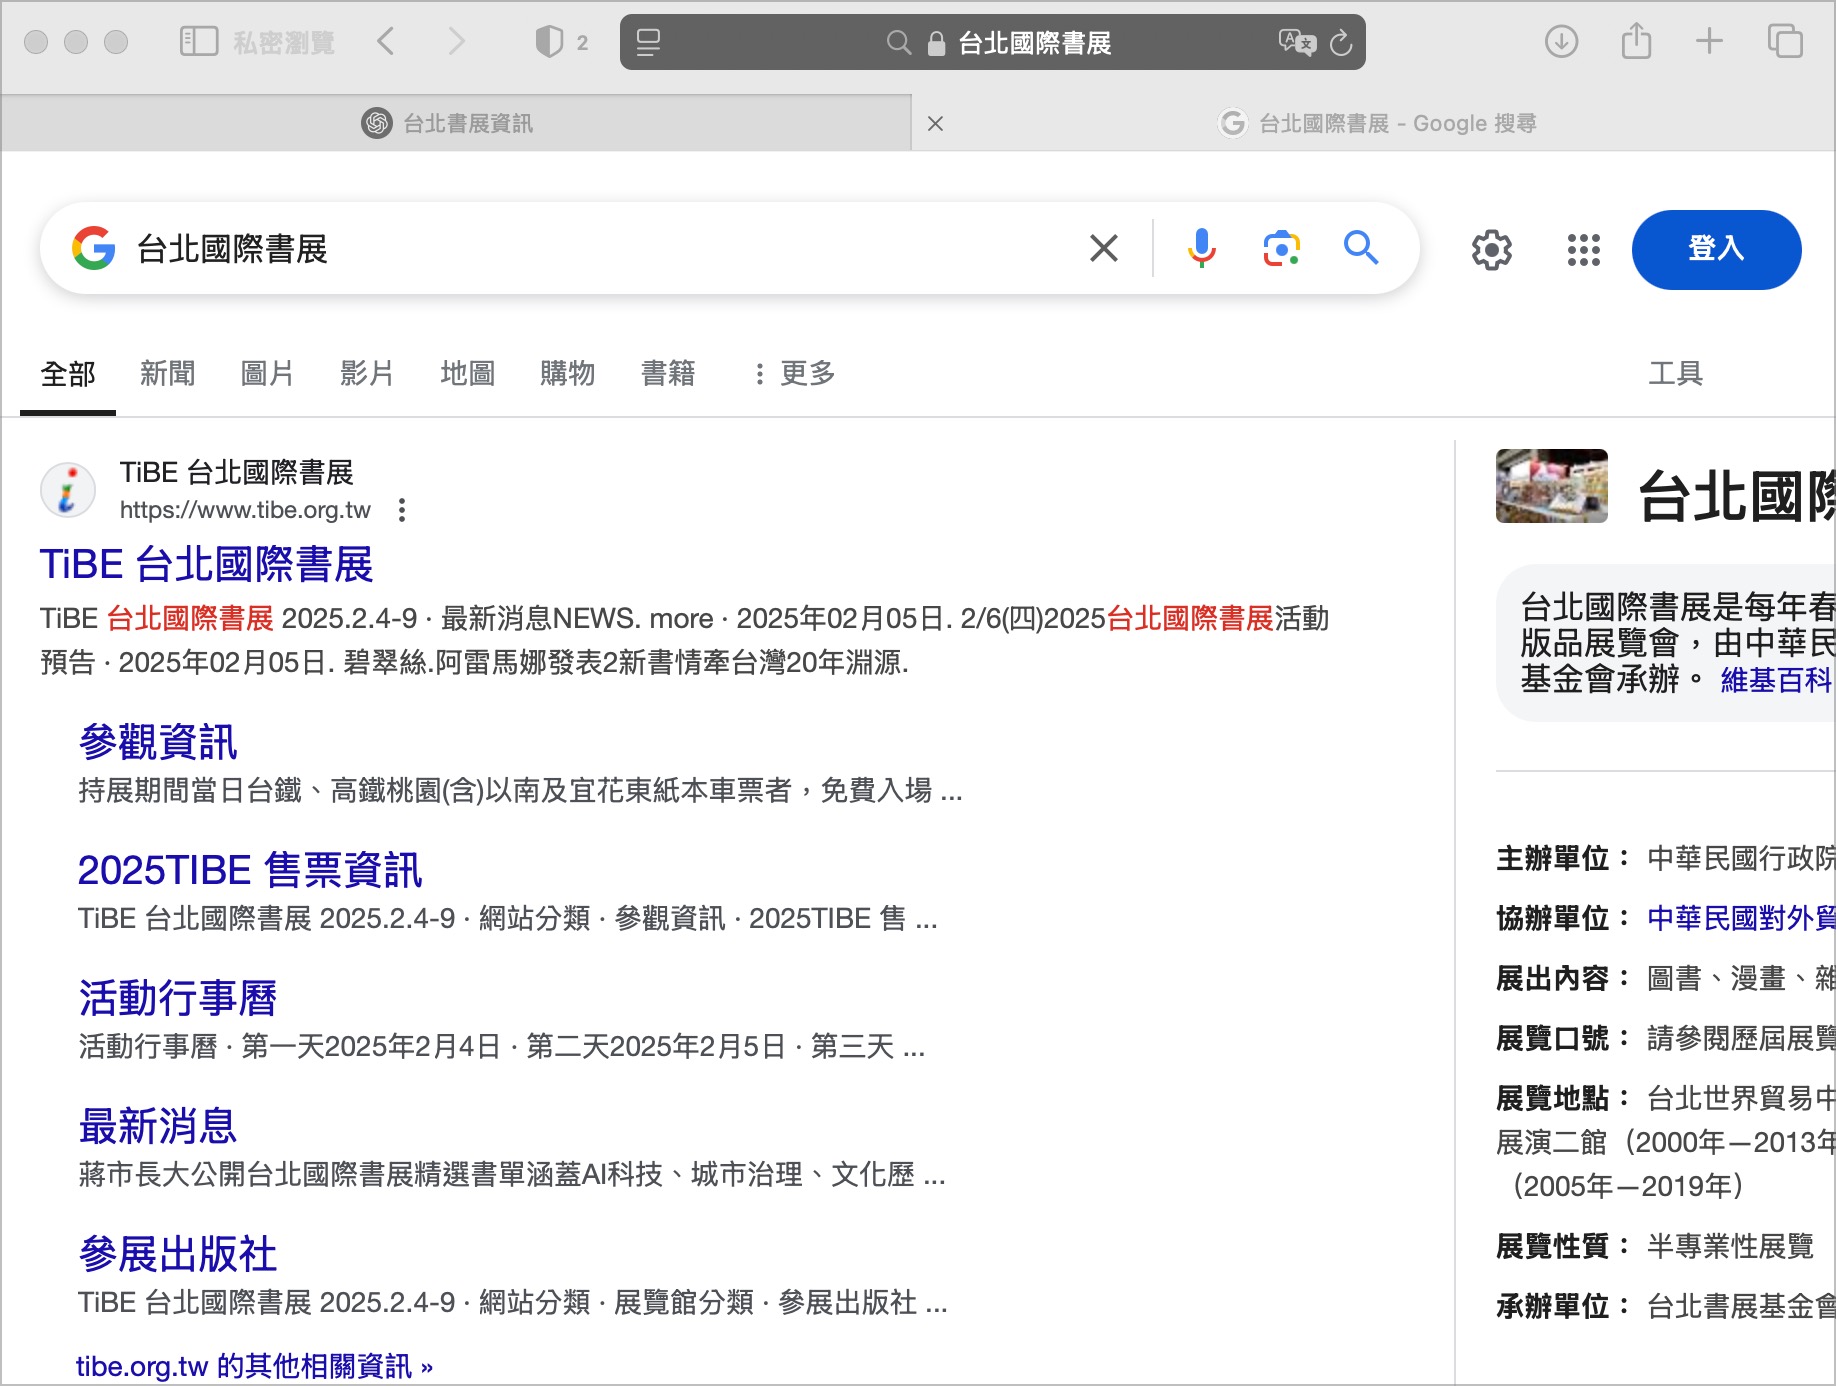The image size is (1836, 1386).
Task: Click the 展覽性質 value 半專業性展覽
Action: (1730, 1246)
